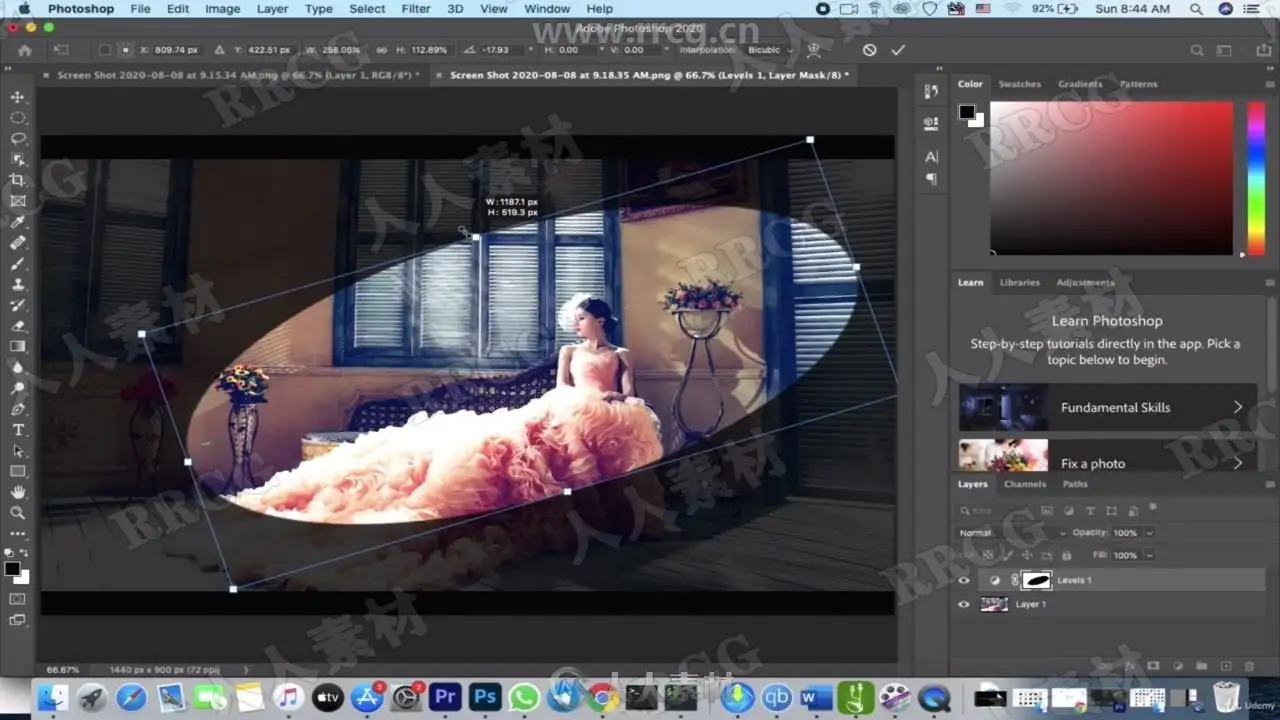Image resolution: width=1280 pixels, height=720 pixels.
Task: Open the Interpolation Bicubic dropdown
Action: pyautogui.click(x=771, y=50)
